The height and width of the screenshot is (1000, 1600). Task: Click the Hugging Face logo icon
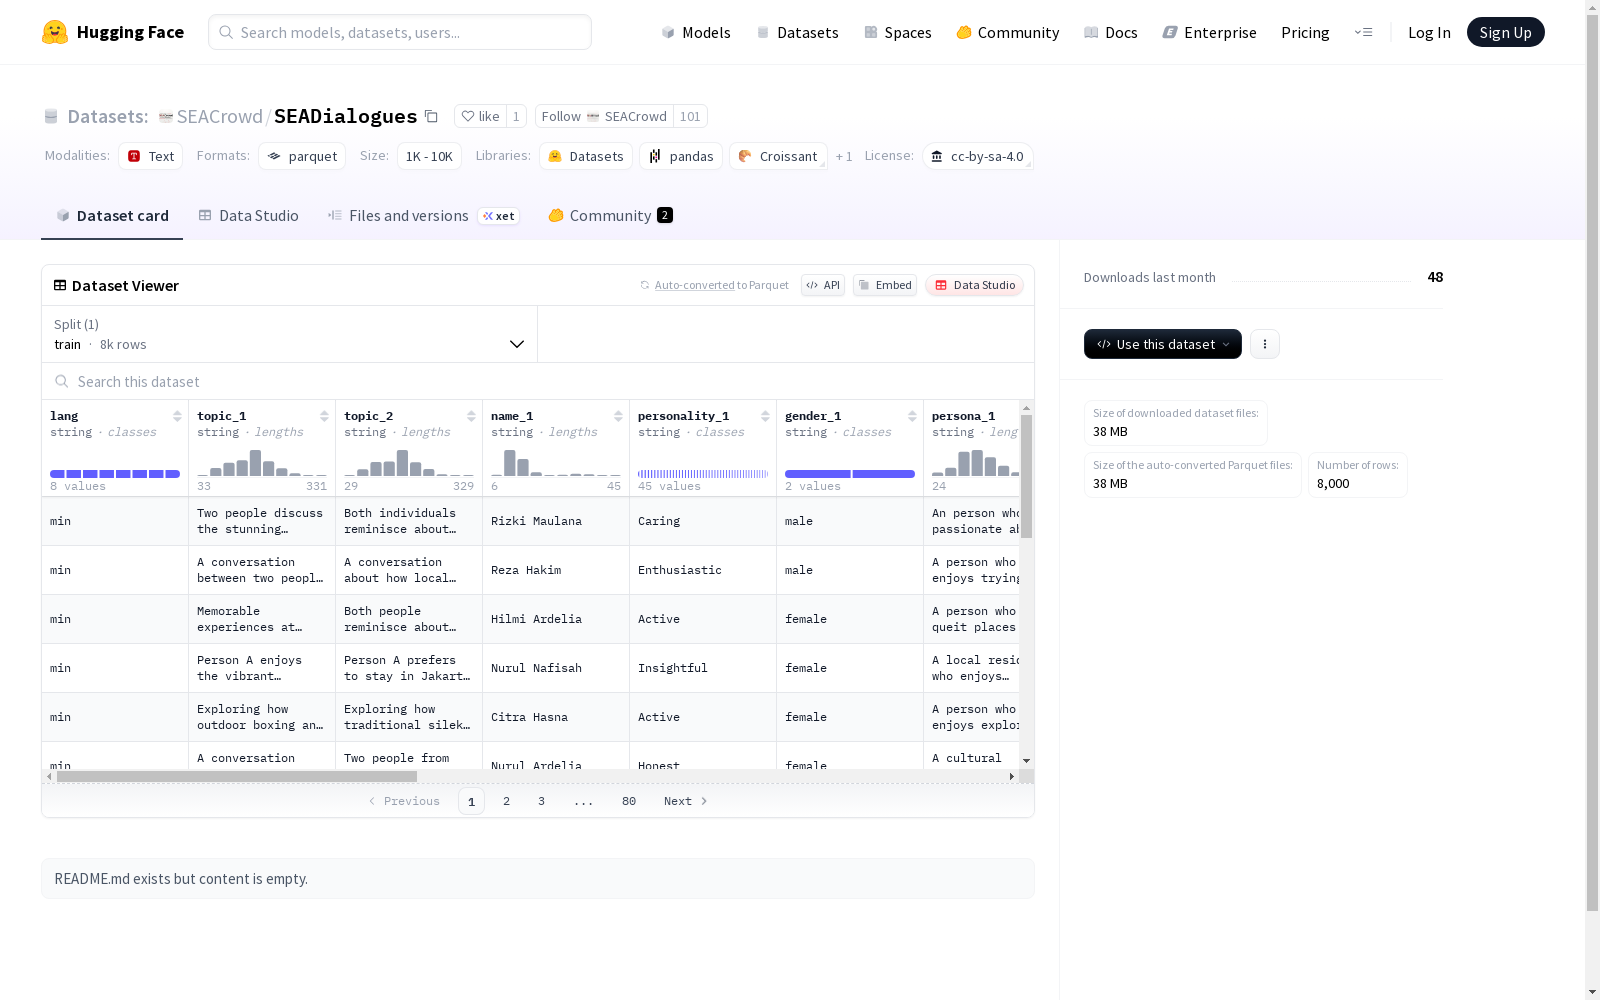click(55, 32)
